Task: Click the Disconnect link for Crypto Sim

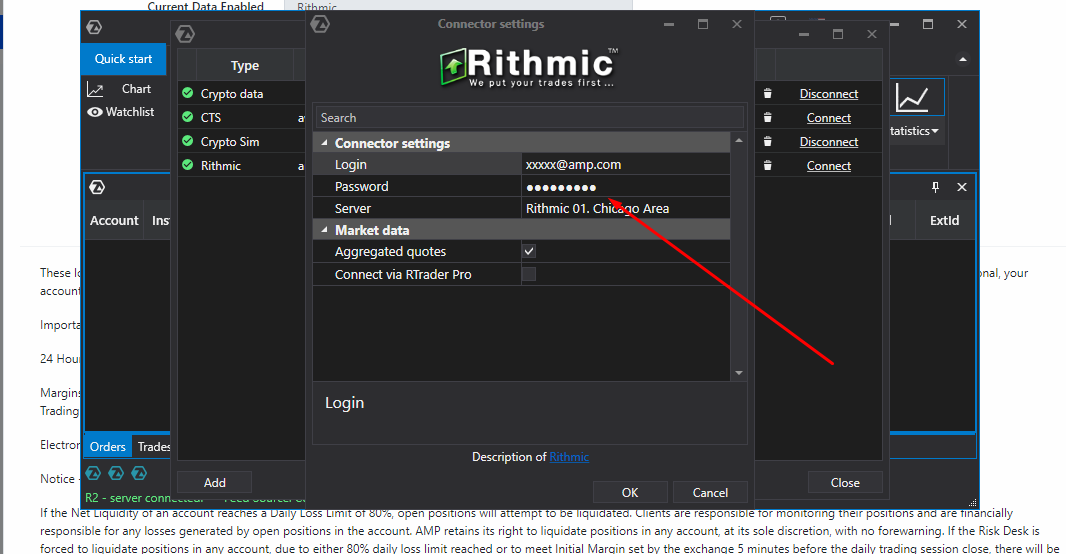Action: [x=828, y=141]
